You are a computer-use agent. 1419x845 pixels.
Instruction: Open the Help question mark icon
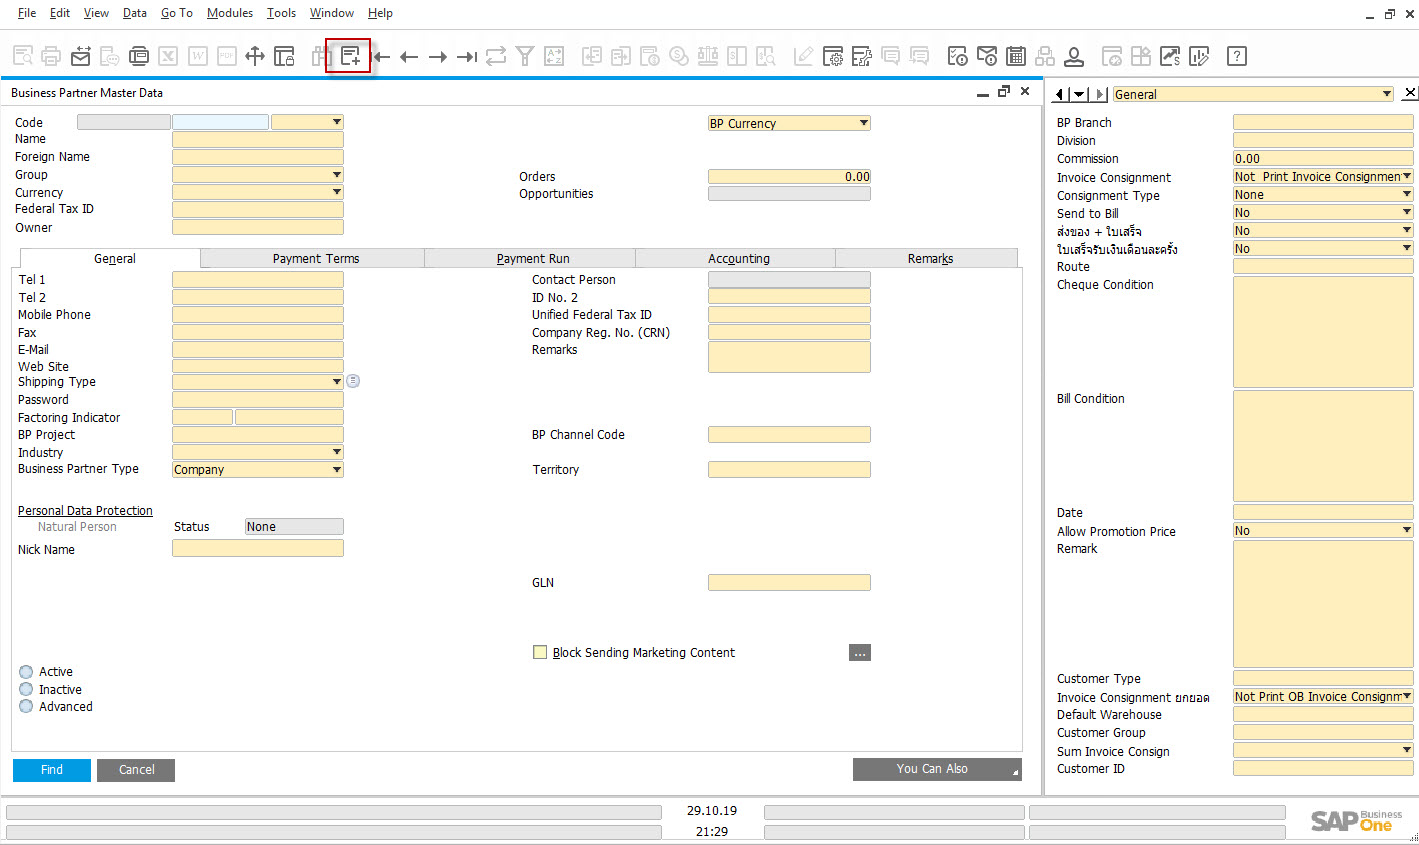(1237, 56)
